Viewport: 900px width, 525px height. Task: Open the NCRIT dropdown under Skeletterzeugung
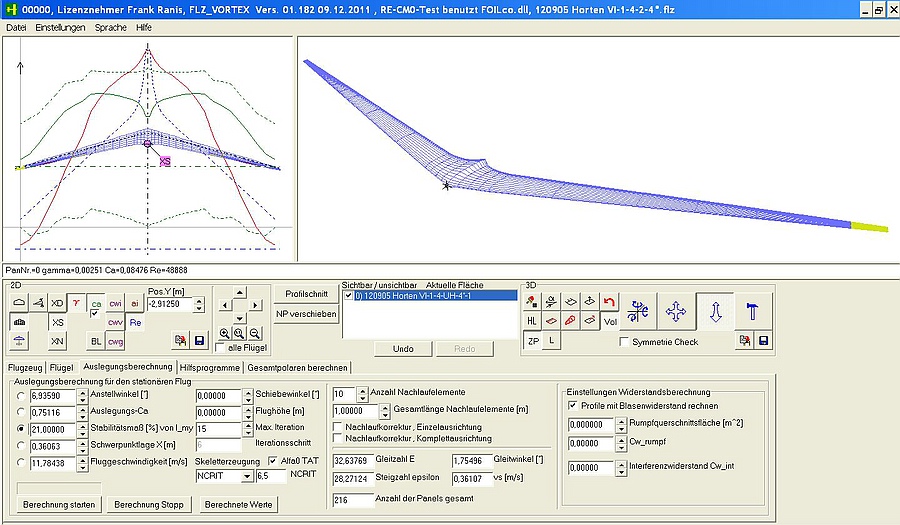[247, 477]
